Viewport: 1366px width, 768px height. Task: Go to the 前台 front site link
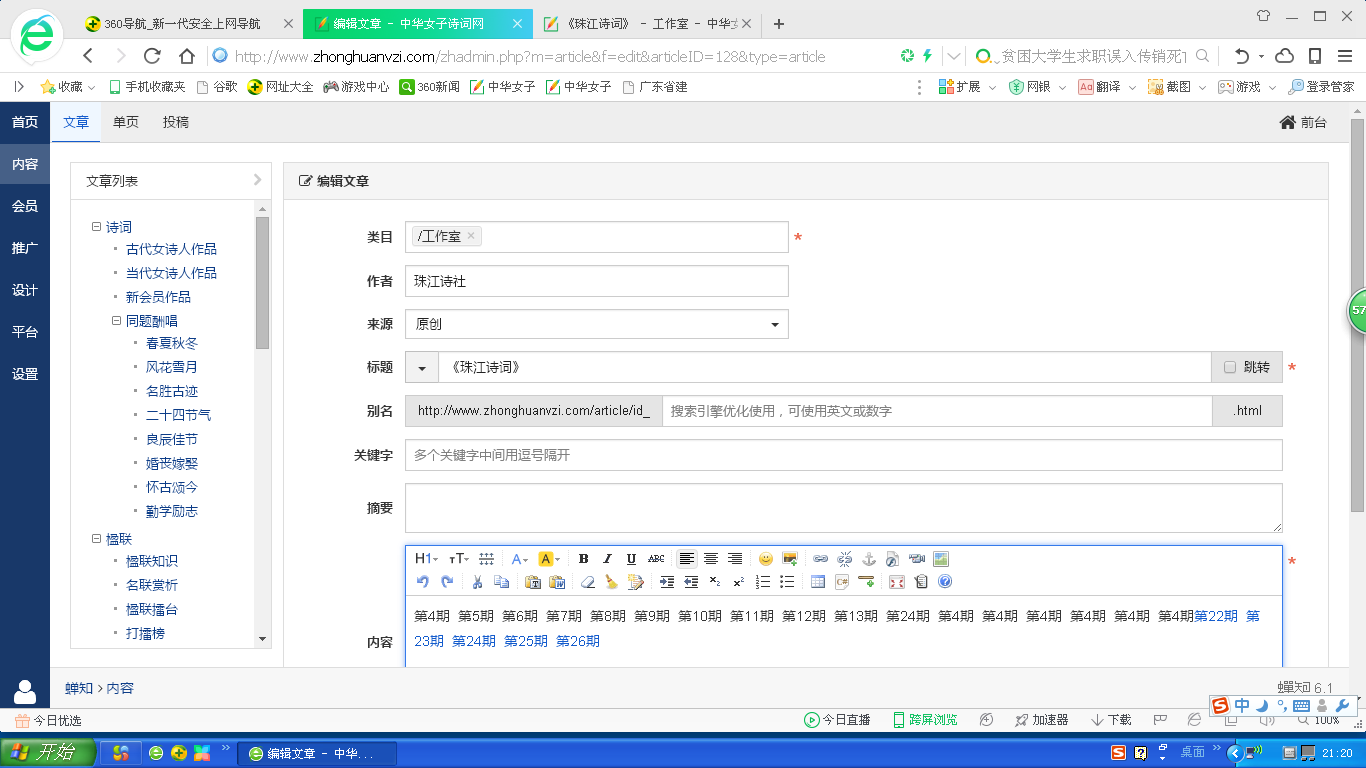click(x=1303, y=122)
